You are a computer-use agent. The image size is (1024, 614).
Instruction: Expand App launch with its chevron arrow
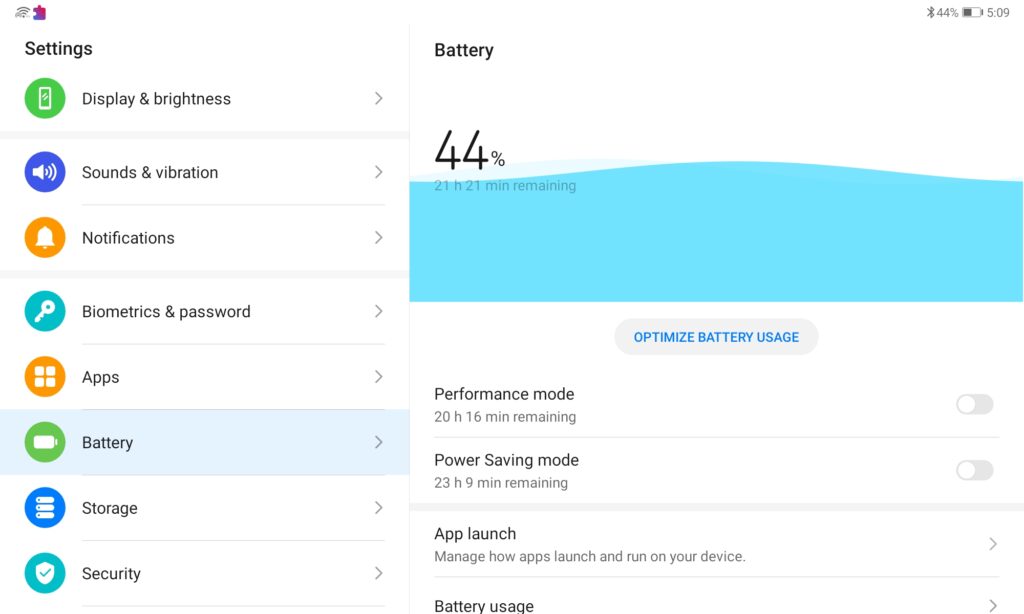(x=993, y=544)
